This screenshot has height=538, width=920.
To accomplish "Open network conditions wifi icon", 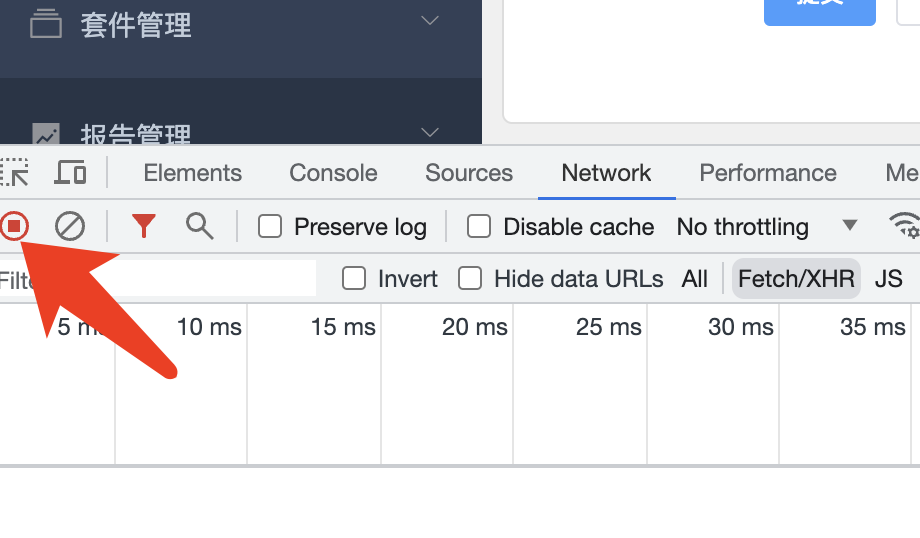I will [x=905, y=226].
